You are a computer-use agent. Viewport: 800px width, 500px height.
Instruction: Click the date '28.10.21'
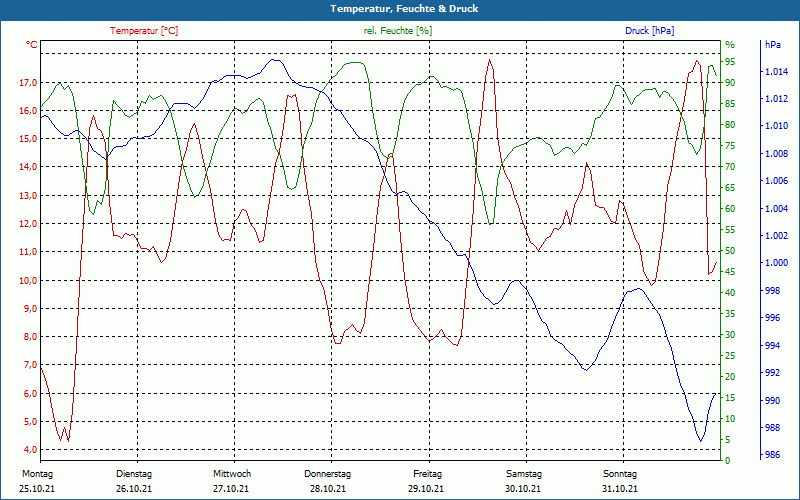(328, 489)
